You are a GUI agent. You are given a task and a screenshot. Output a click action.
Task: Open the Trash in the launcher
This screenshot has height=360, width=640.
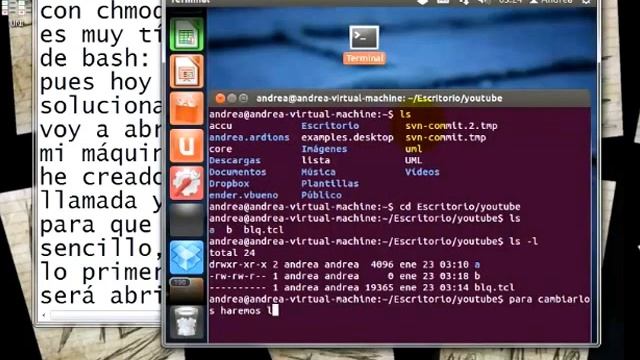point(187,322)
